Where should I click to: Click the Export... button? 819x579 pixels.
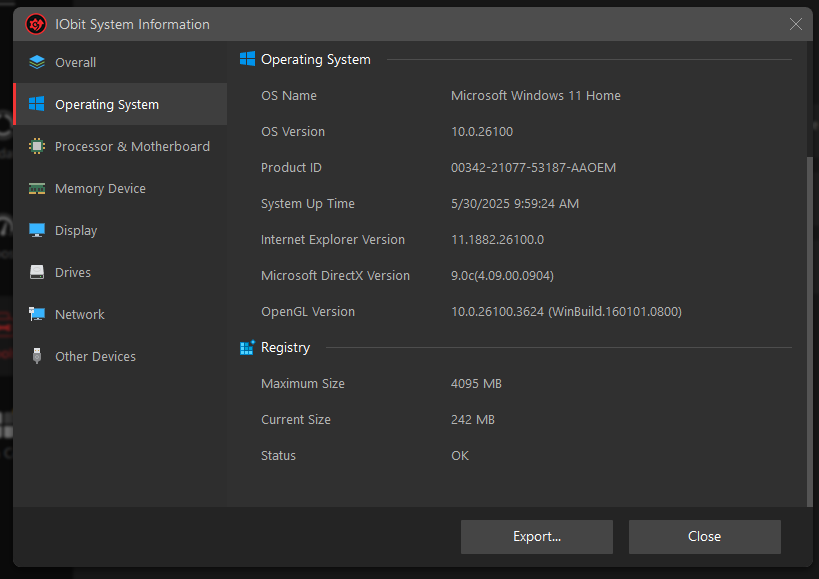pyautogui.click(x=537, y=537)
